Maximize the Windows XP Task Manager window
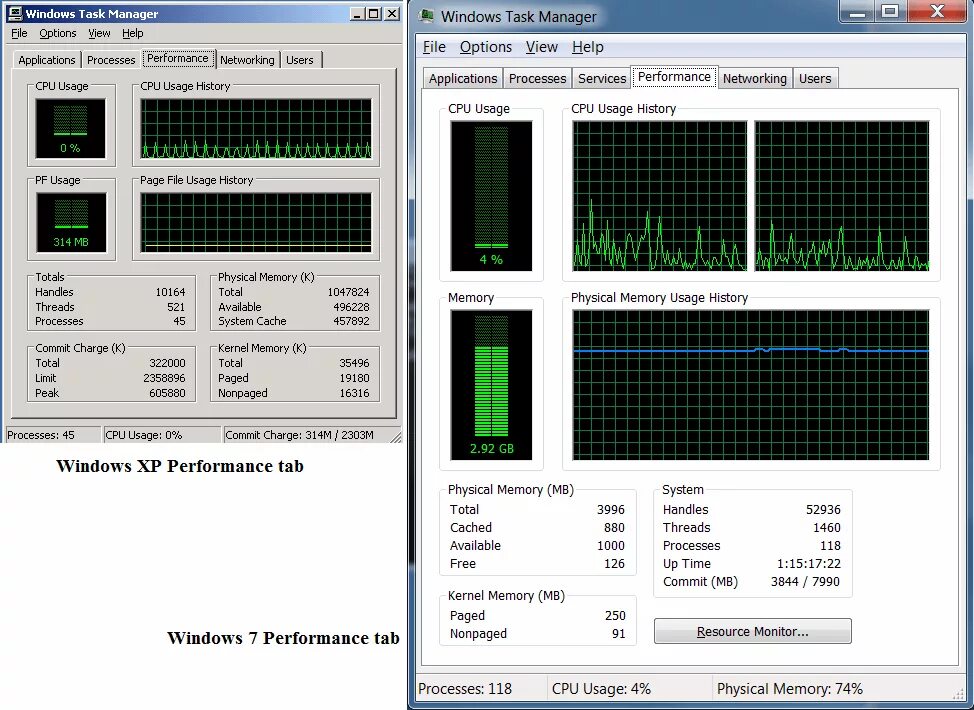Screen dimensions: 974x710 [x=374, y=13]
